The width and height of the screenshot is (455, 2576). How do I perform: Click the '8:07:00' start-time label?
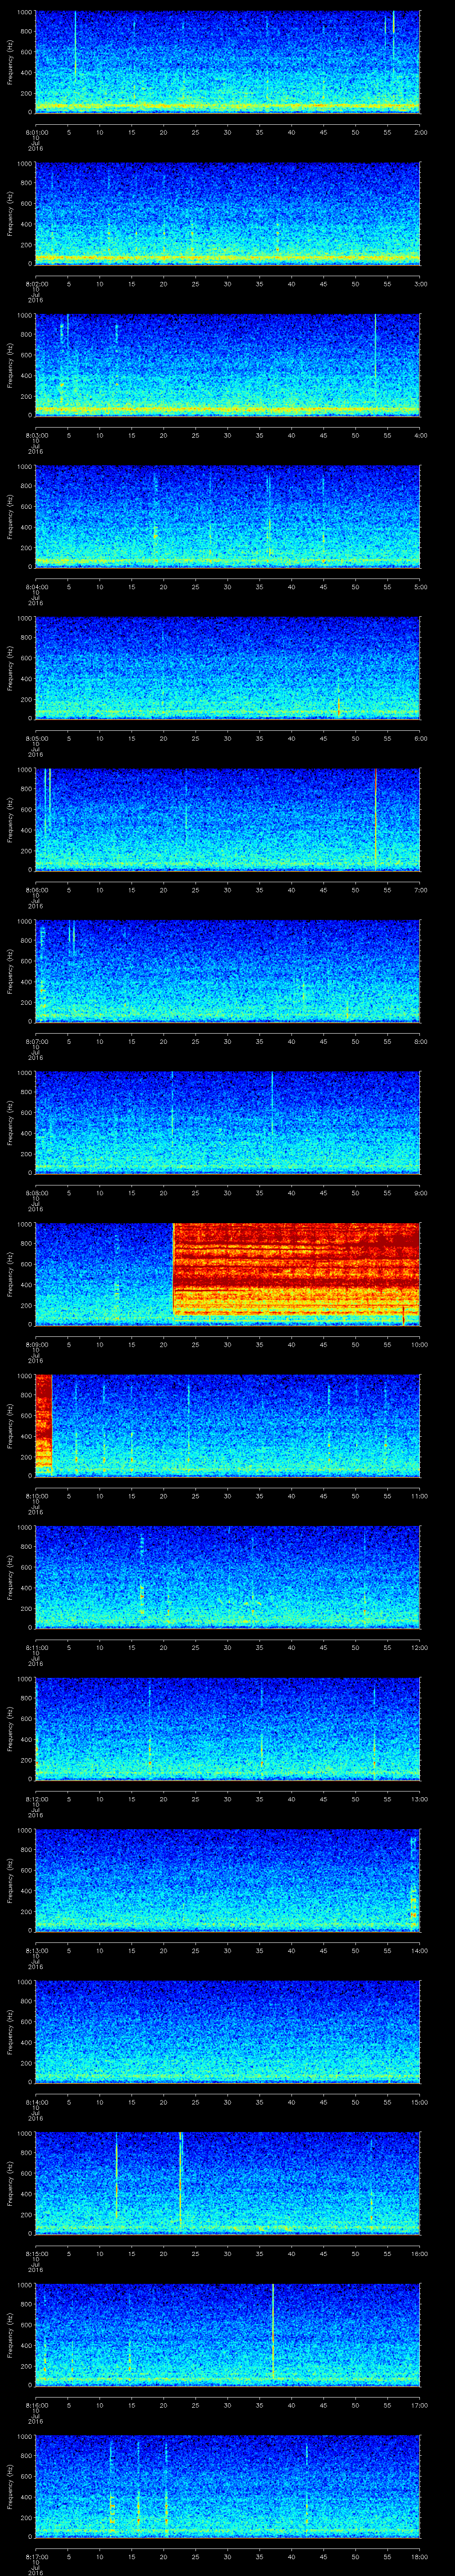(x=36, y=1041)
